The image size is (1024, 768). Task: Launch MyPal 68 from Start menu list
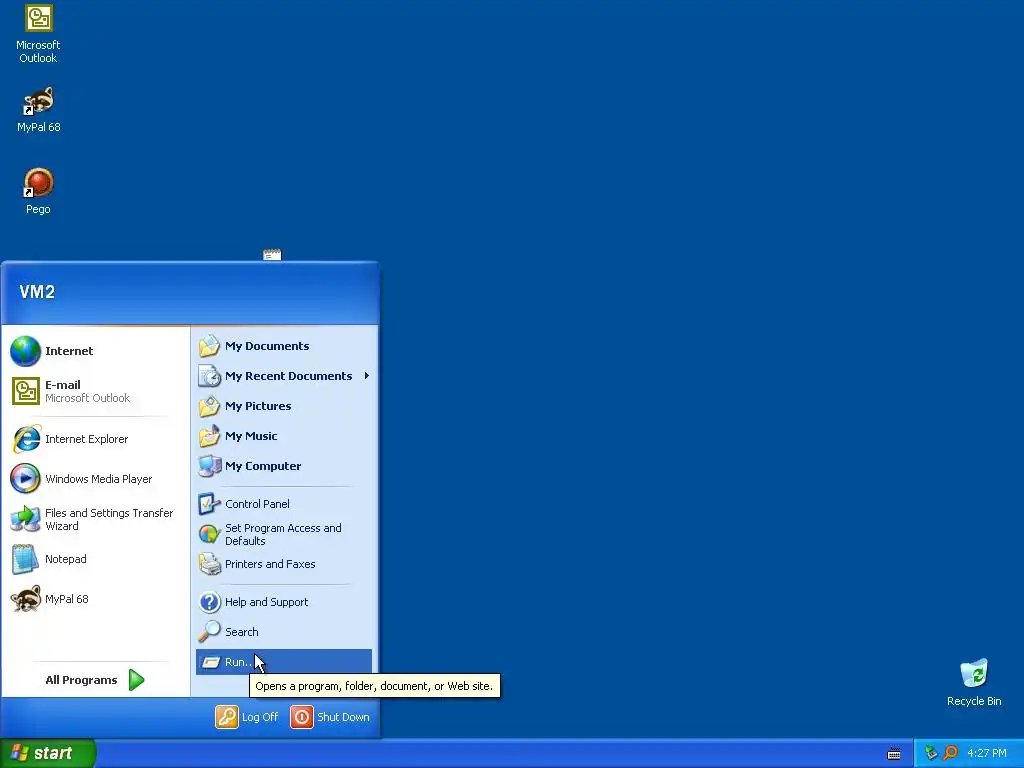(x=97, y=599)
